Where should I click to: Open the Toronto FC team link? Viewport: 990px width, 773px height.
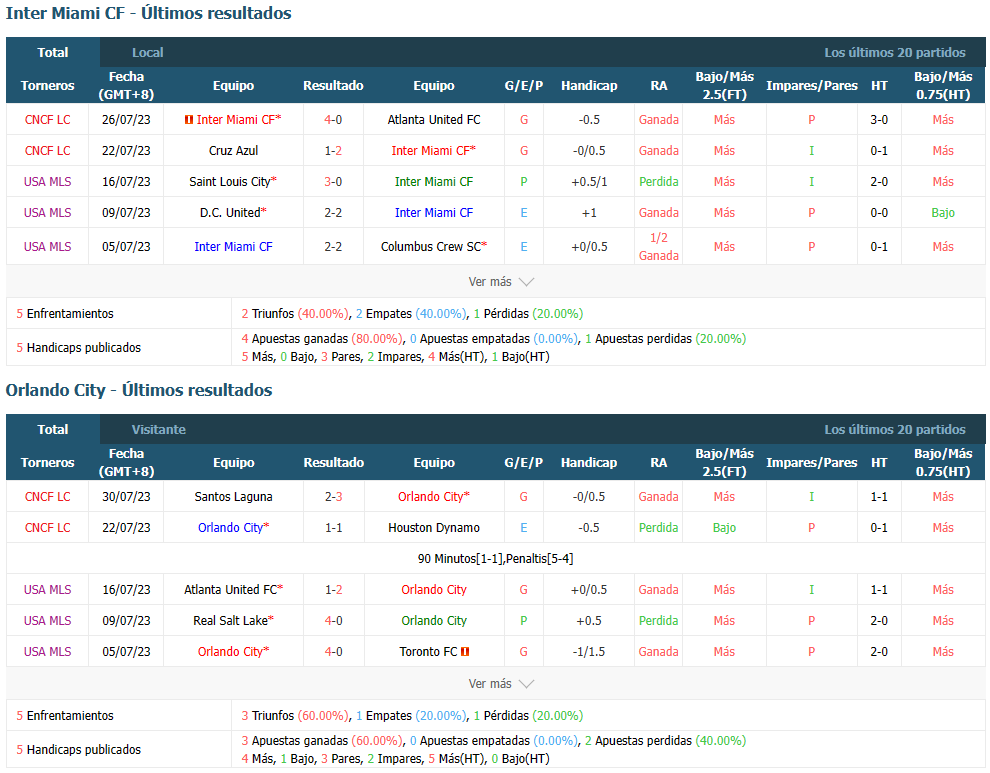(428, 652)
